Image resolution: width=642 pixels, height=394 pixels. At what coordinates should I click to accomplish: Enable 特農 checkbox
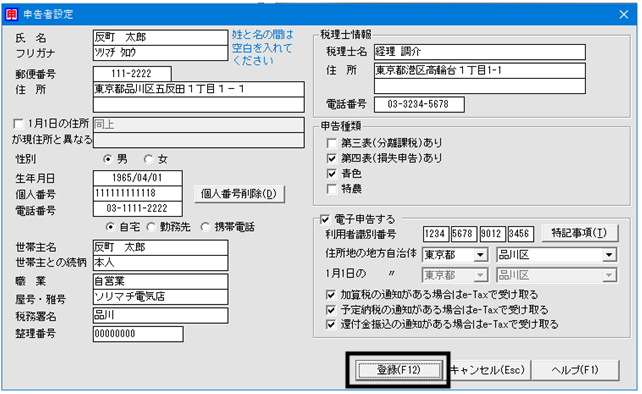[332, 189]
